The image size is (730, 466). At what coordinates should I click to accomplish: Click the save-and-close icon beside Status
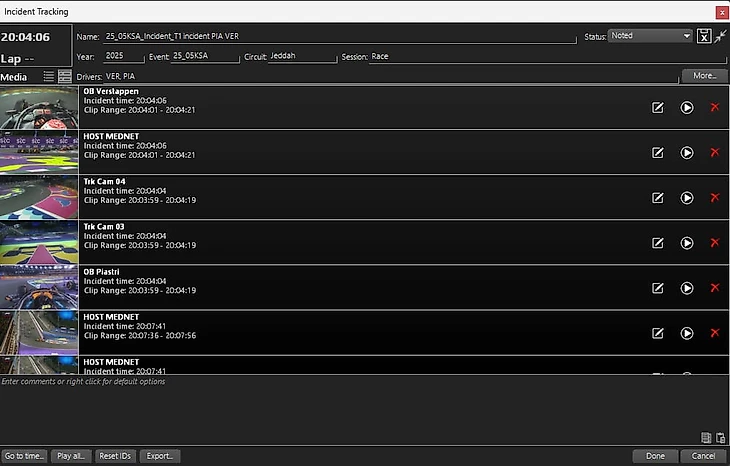(703, 36)
